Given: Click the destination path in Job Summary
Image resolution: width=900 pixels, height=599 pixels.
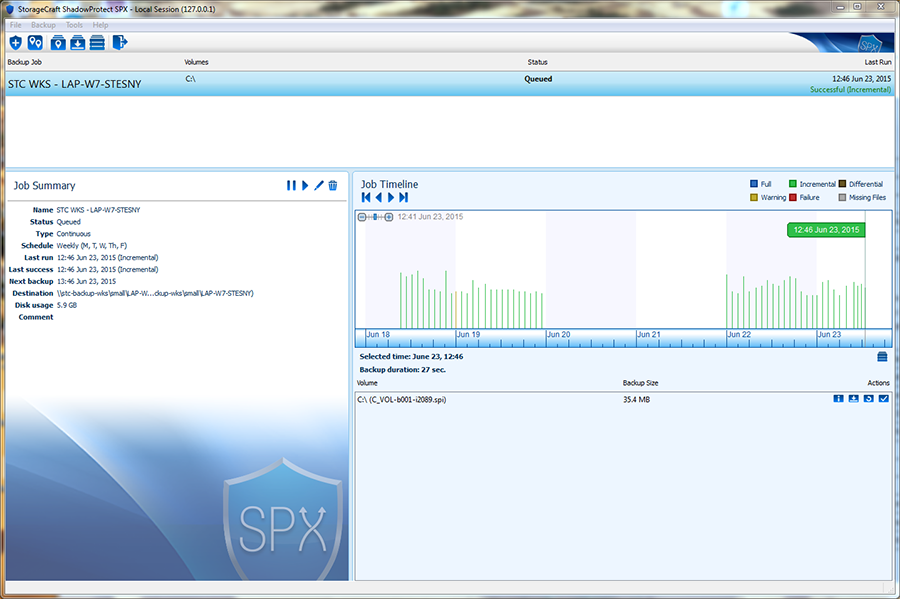Looking at the screenshot, I should (x=155, y=293).
